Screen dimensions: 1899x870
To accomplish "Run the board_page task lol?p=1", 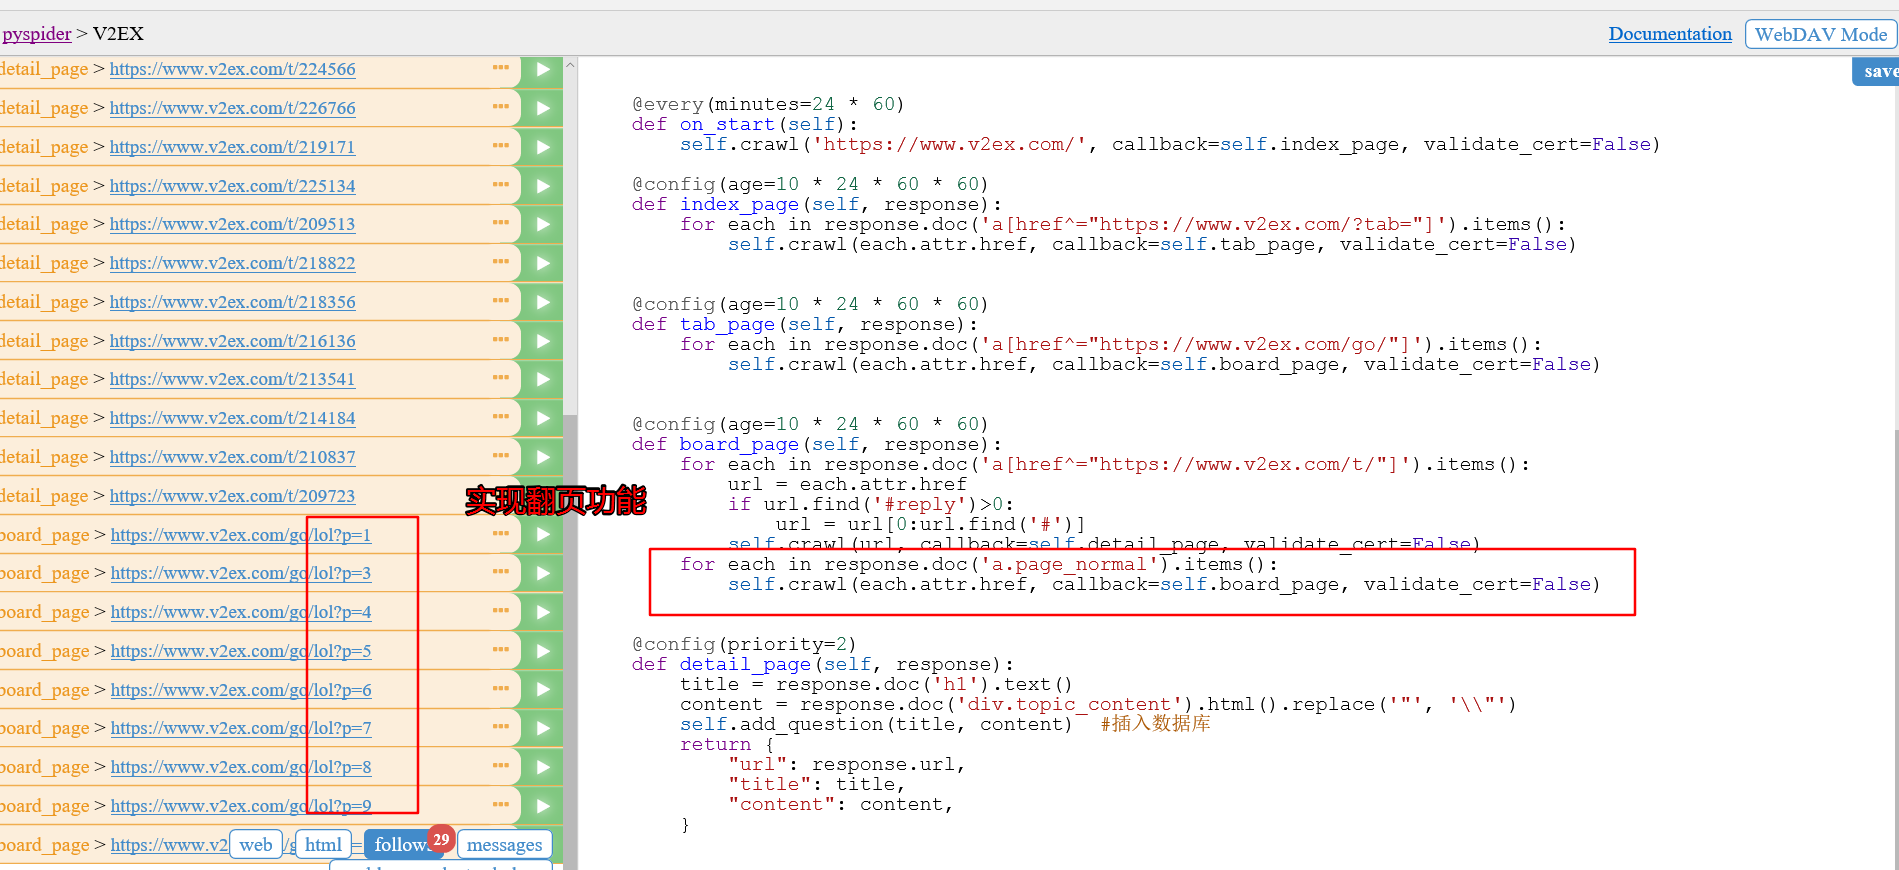I will (x=542, y=535).
